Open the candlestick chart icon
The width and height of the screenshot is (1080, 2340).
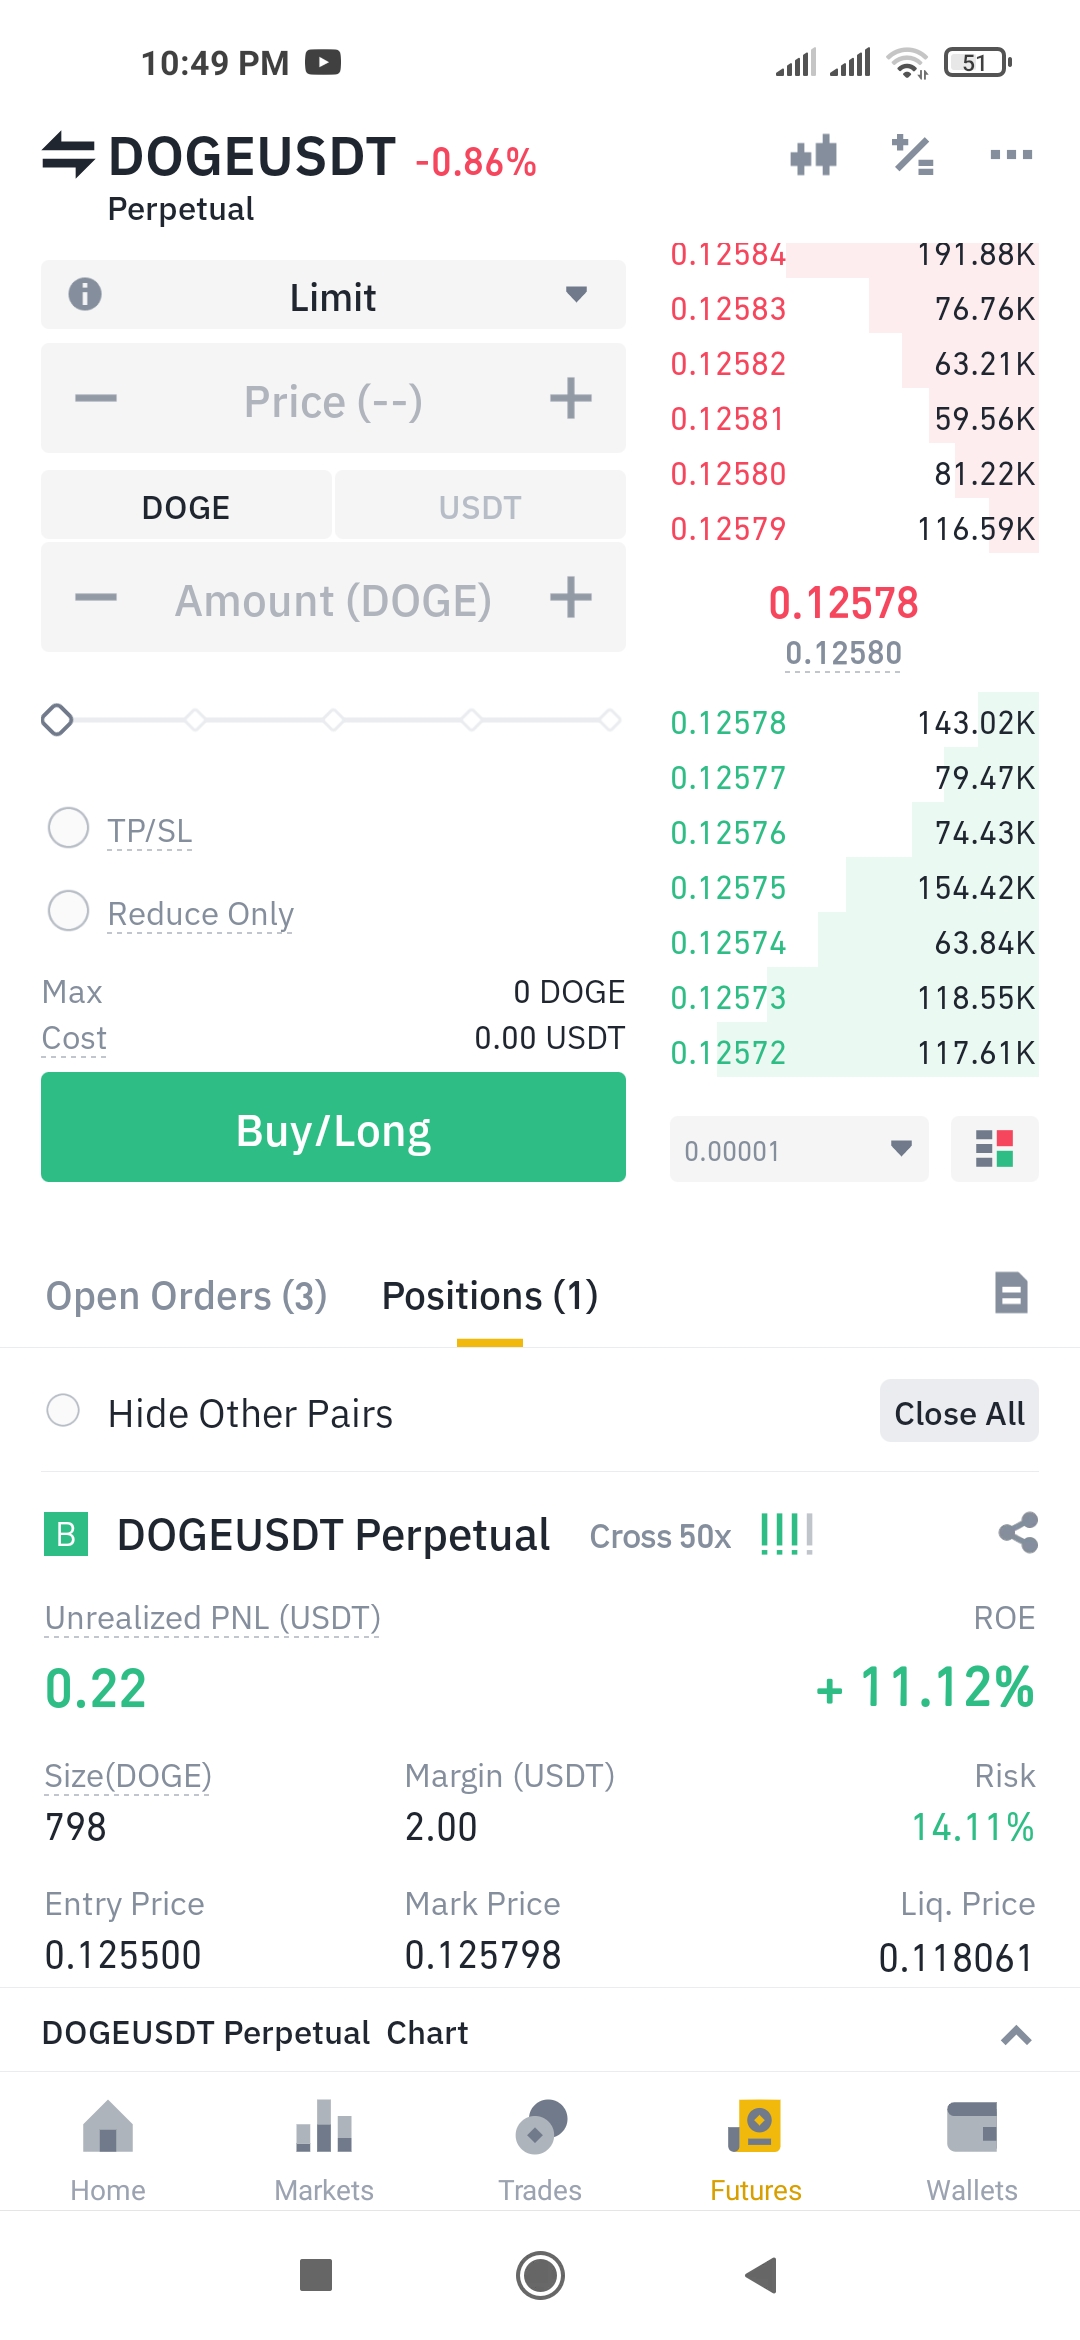[x=813, y=155]
